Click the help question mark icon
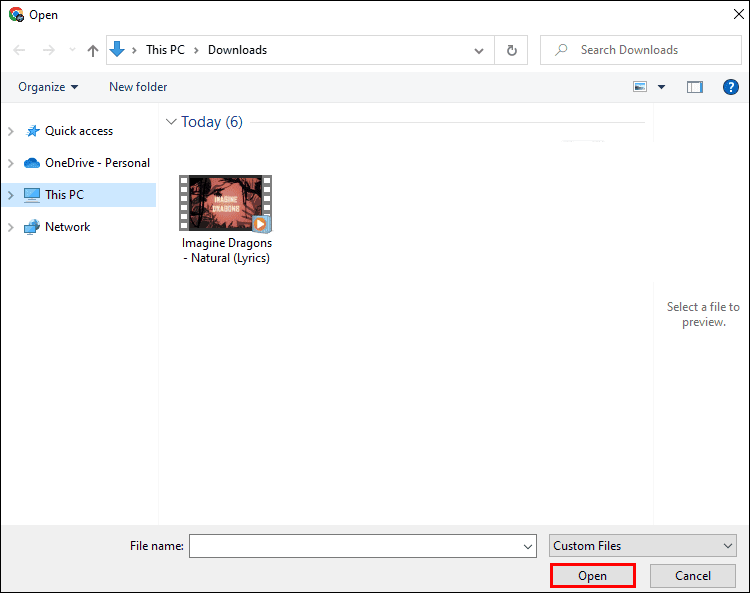 [730, 87]
